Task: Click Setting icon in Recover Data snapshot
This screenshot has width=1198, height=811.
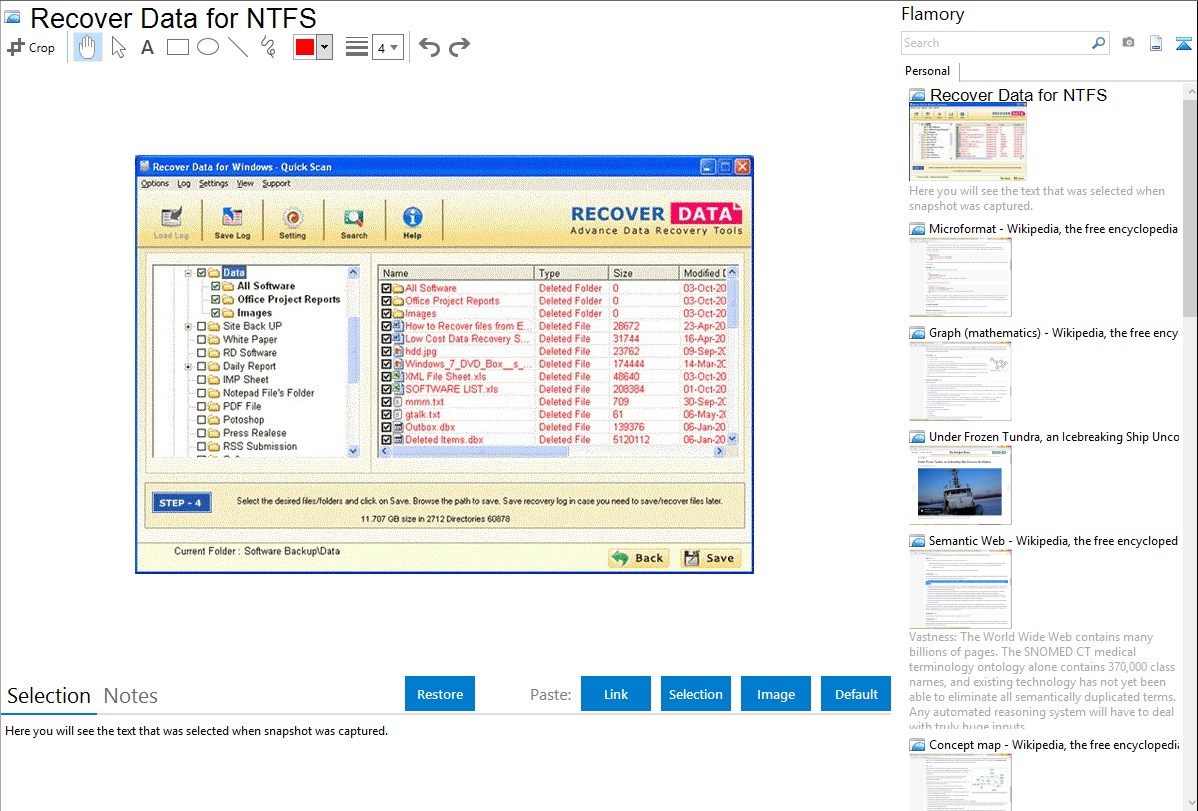Action: point(293,222)
